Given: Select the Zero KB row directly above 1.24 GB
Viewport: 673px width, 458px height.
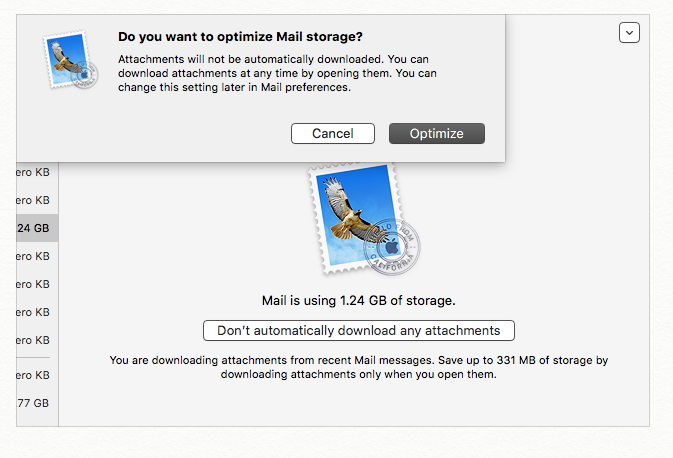Looking at the screenshot, I should [x=34, y=200].
